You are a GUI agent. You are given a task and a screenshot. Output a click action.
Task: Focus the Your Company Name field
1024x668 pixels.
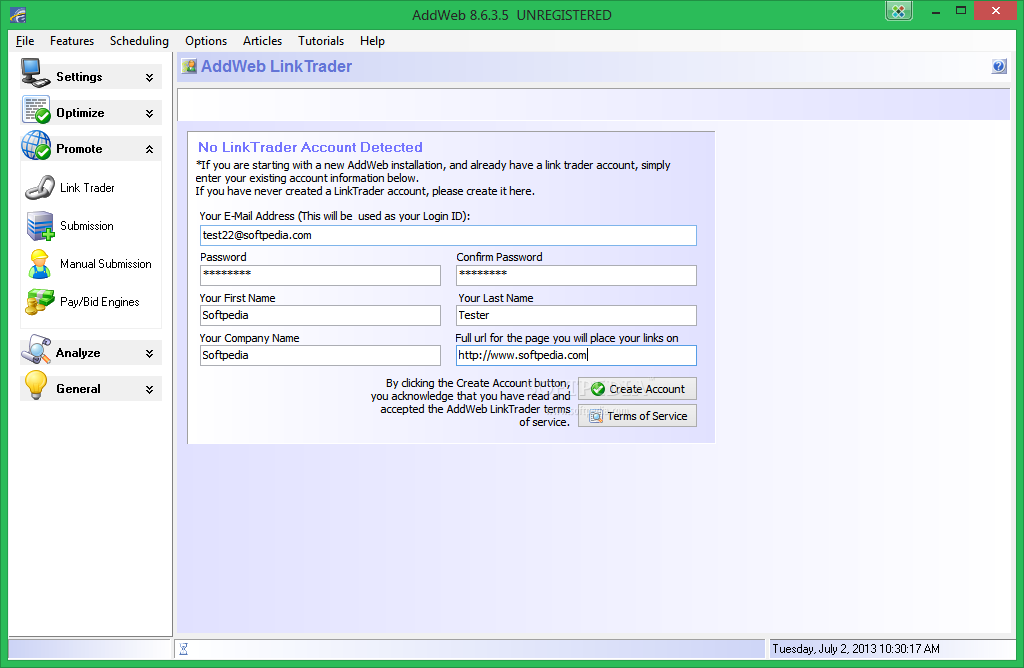320,355
